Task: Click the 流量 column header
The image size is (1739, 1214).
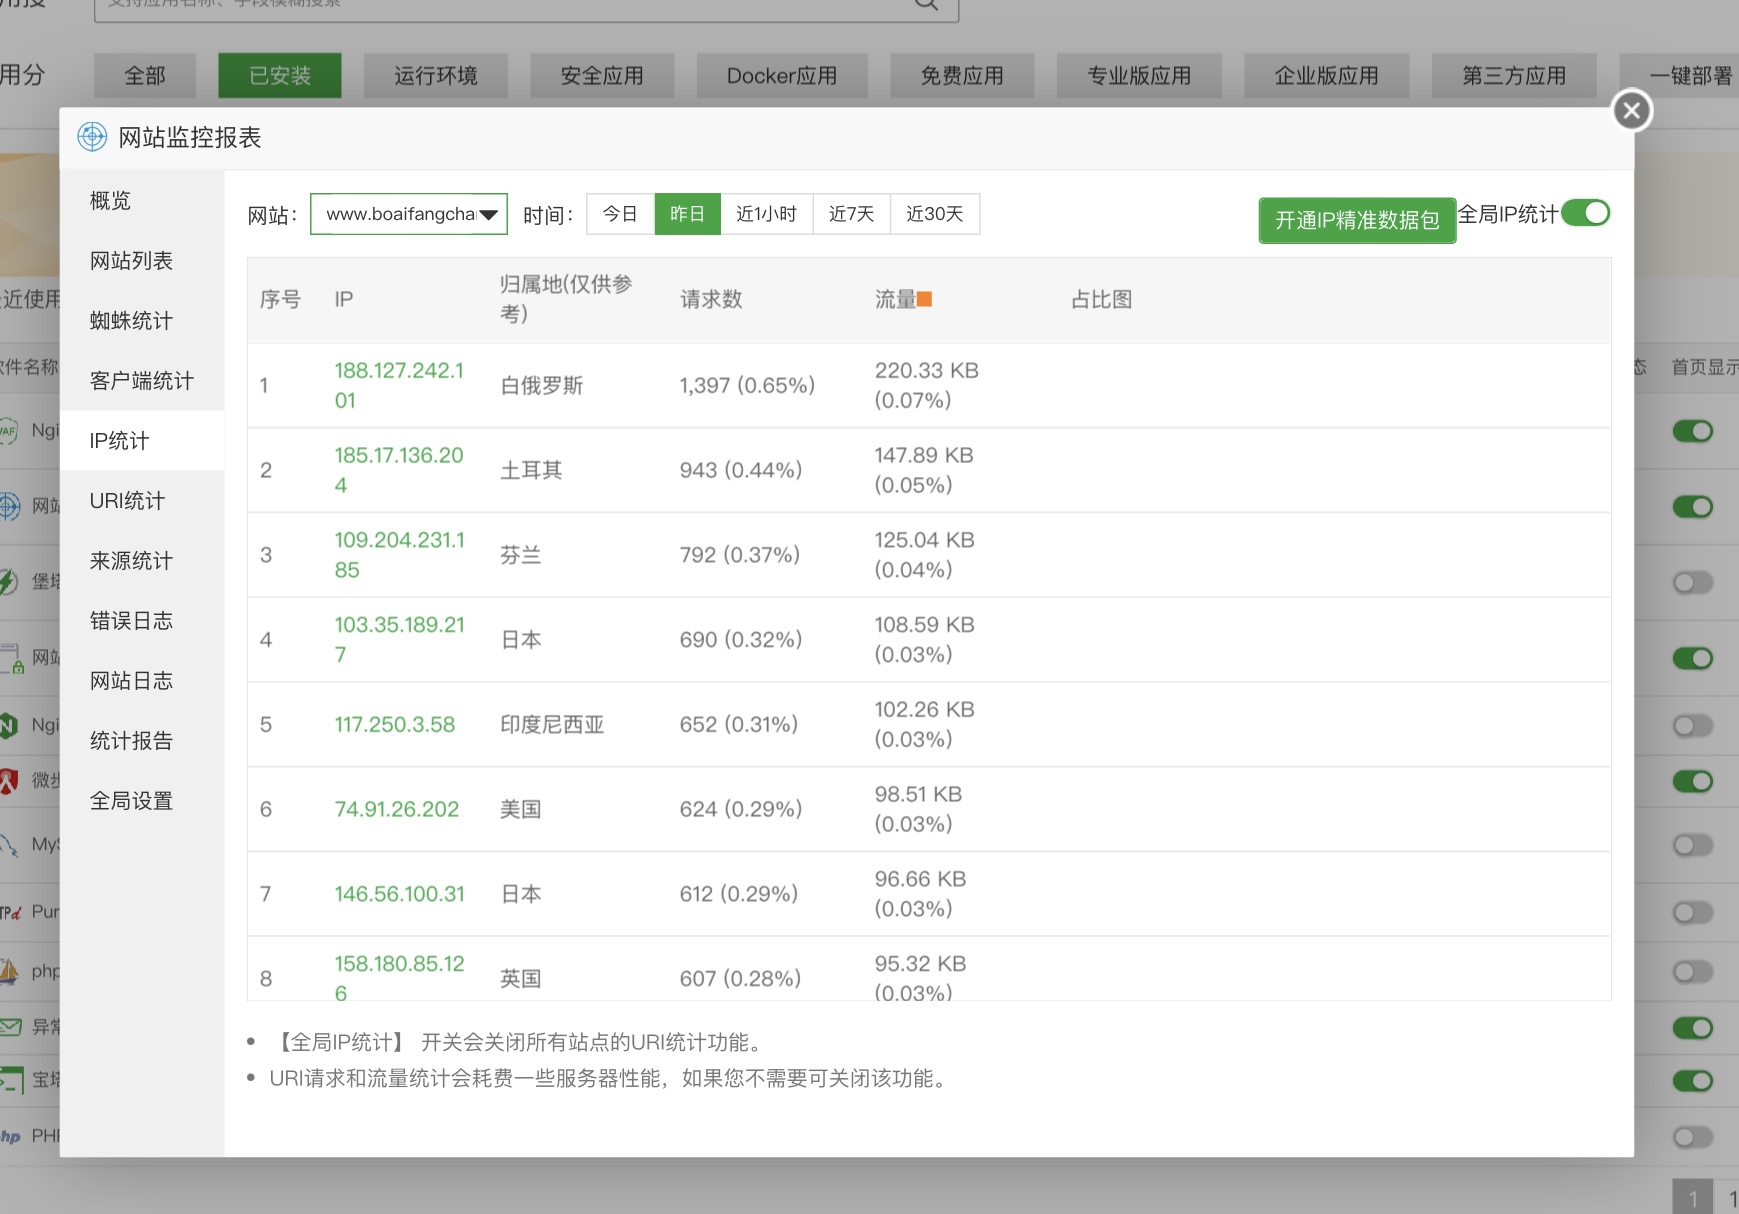Action: pyautogui.click(x=896, y=299)
